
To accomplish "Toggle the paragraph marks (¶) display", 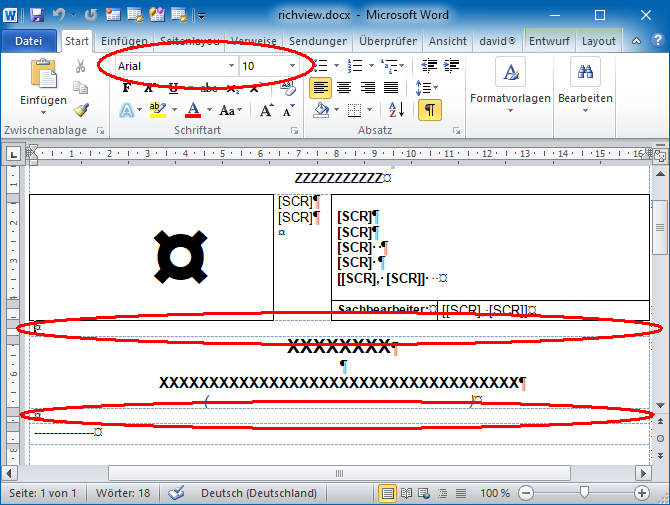I will [430, 110].
